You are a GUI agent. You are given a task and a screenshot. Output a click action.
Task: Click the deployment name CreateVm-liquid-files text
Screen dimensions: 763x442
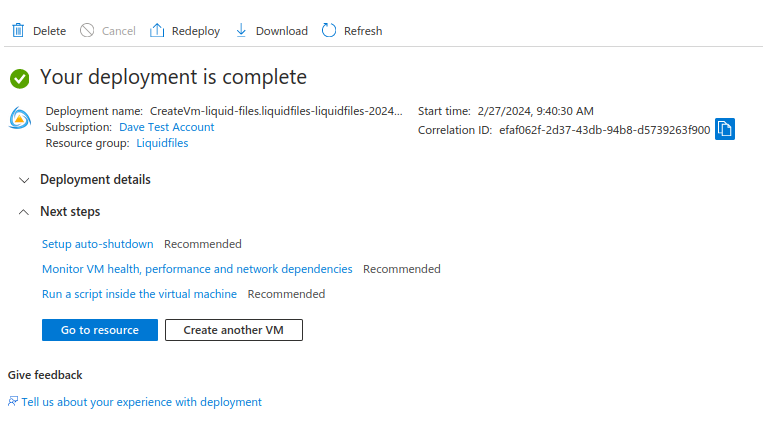pos(276,111)
